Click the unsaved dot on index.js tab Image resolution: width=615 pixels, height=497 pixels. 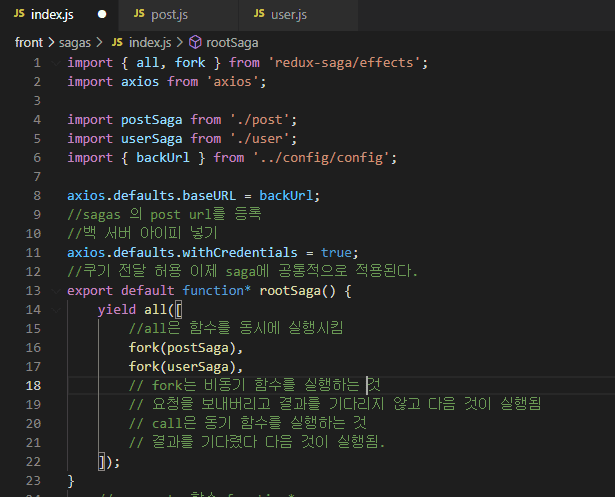102,15
